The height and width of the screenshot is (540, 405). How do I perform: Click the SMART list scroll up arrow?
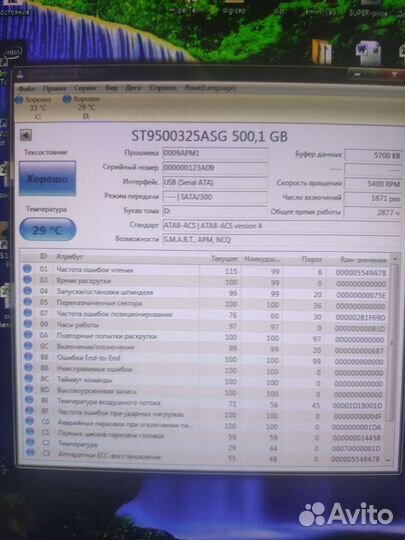pyautogui.click(x=395, y=259)
